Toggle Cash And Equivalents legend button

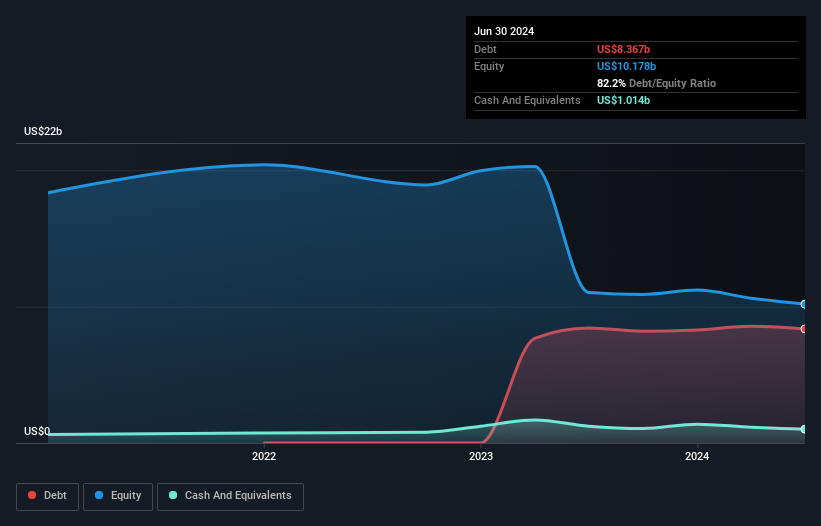coord(230,496)
